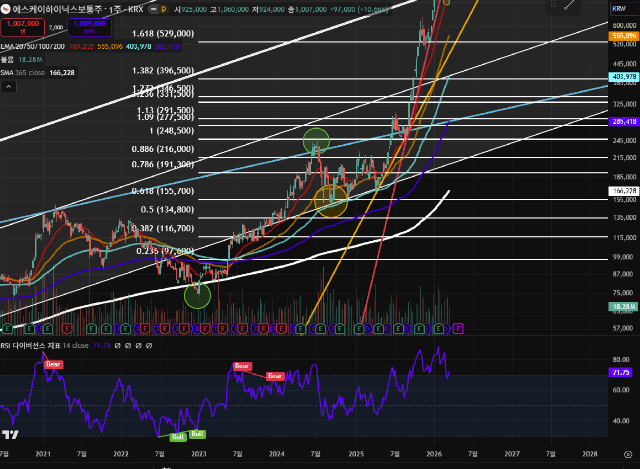Click the 2026 label on time axis
Screen dimensions: 640x469
(x=434, y=454)
